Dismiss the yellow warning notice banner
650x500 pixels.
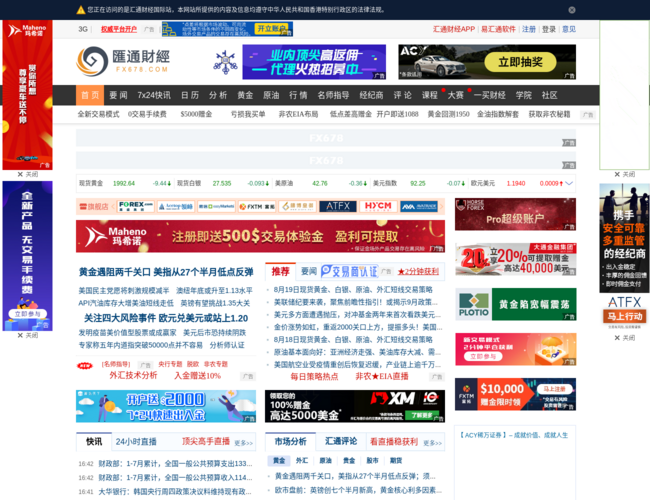(x=572, y=10)
